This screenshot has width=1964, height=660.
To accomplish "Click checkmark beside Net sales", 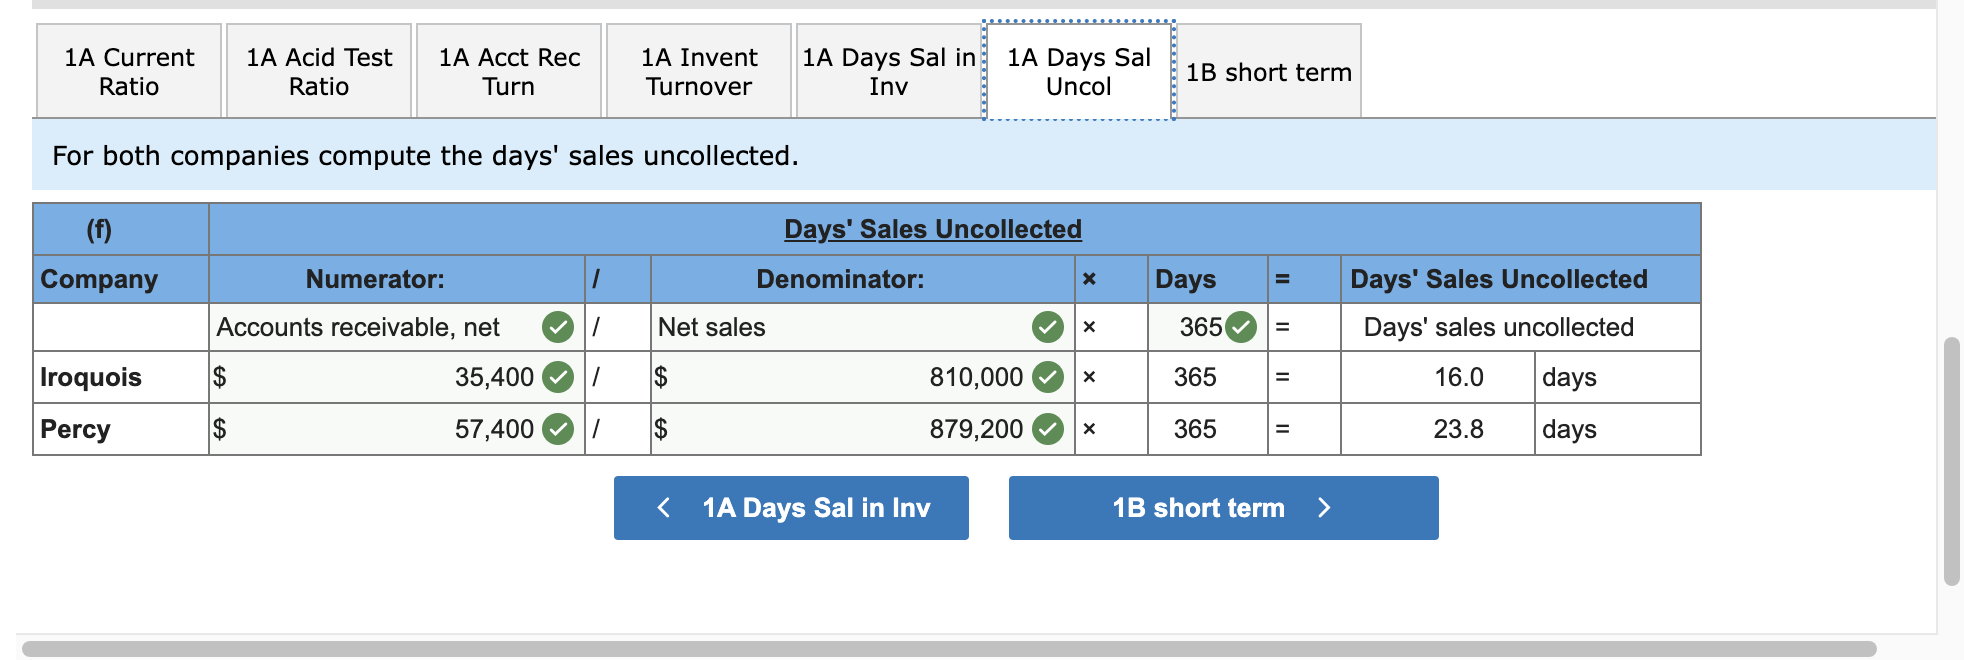I will [x=1048, y=327].
